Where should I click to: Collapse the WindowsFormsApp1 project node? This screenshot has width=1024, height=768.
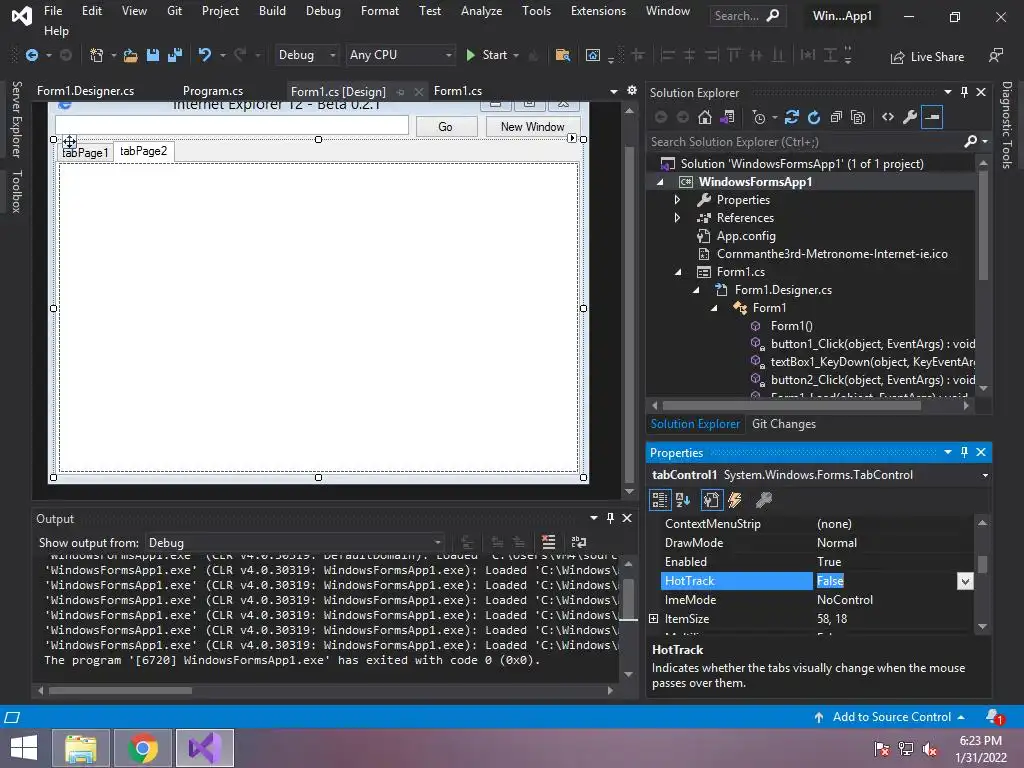point(660,182)
